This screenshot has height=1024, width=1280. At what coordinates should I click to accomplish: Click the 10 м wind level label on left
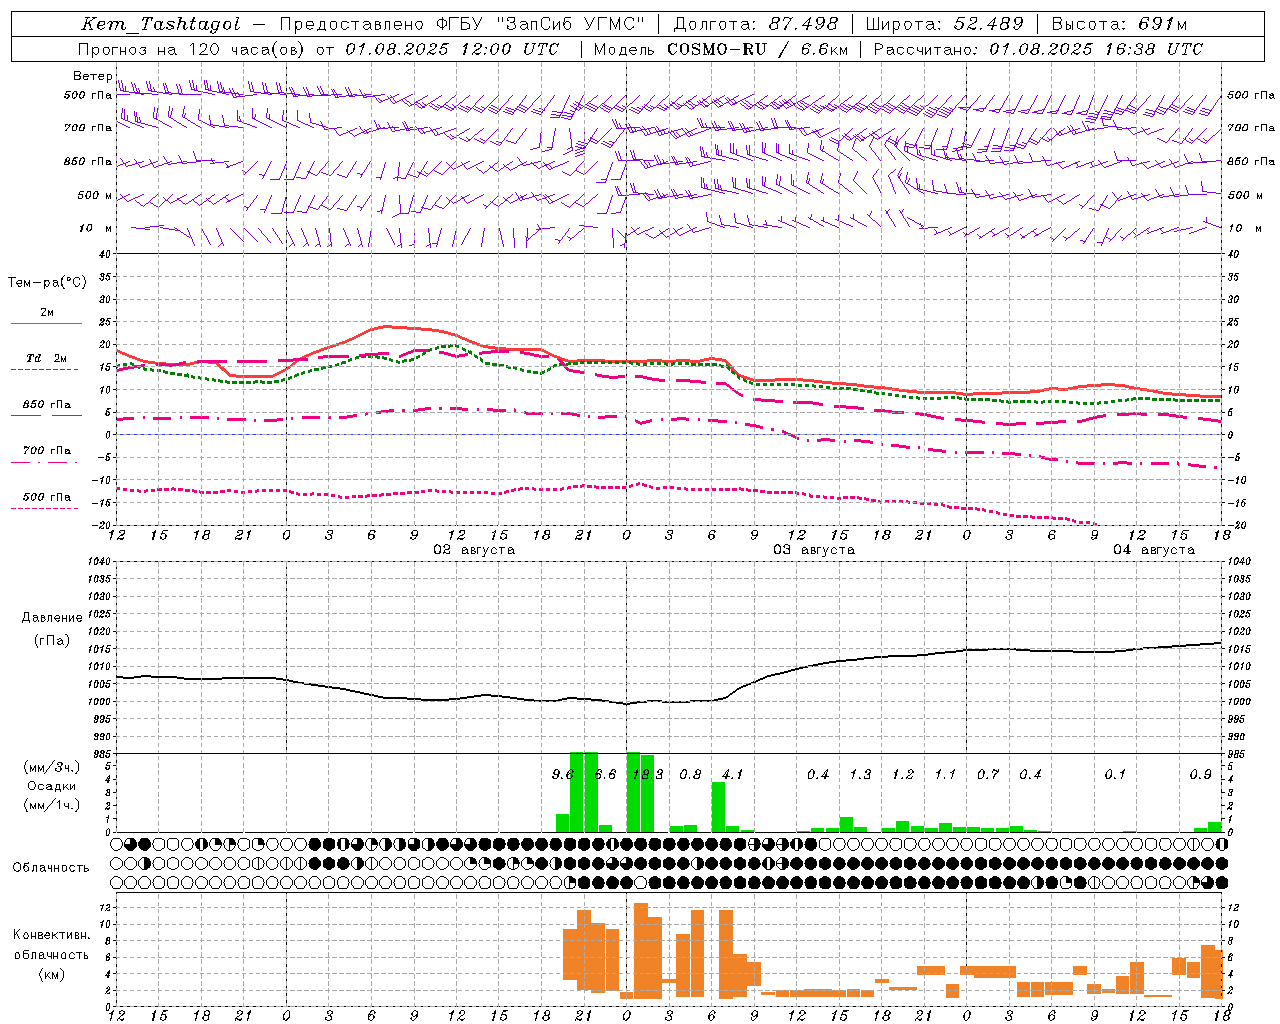point(95,228)
